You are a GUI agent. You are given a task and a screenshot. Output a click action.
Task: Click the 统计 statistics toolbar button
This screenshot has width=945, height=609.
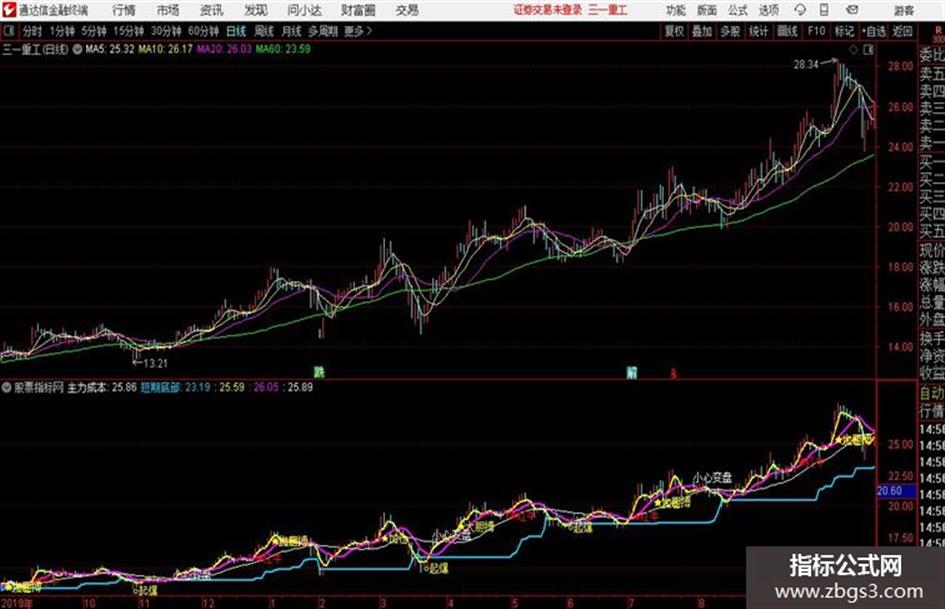[759, 31]
